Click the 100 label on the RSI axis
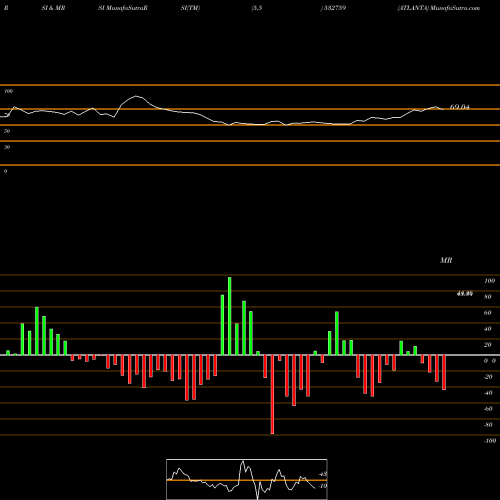Image resolution: width=500 pixels, height=500 pixels. coord(8,91)
